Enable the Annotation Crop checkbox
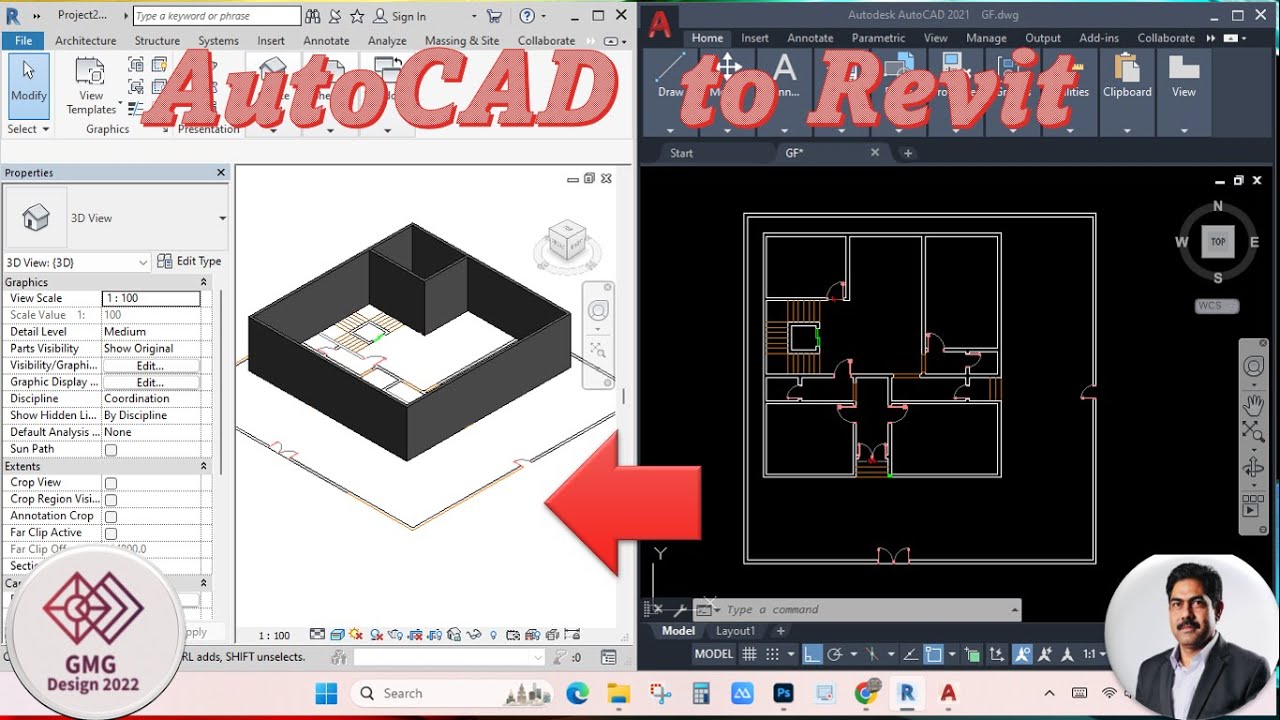1280x720 pixels. pos(111,517)
